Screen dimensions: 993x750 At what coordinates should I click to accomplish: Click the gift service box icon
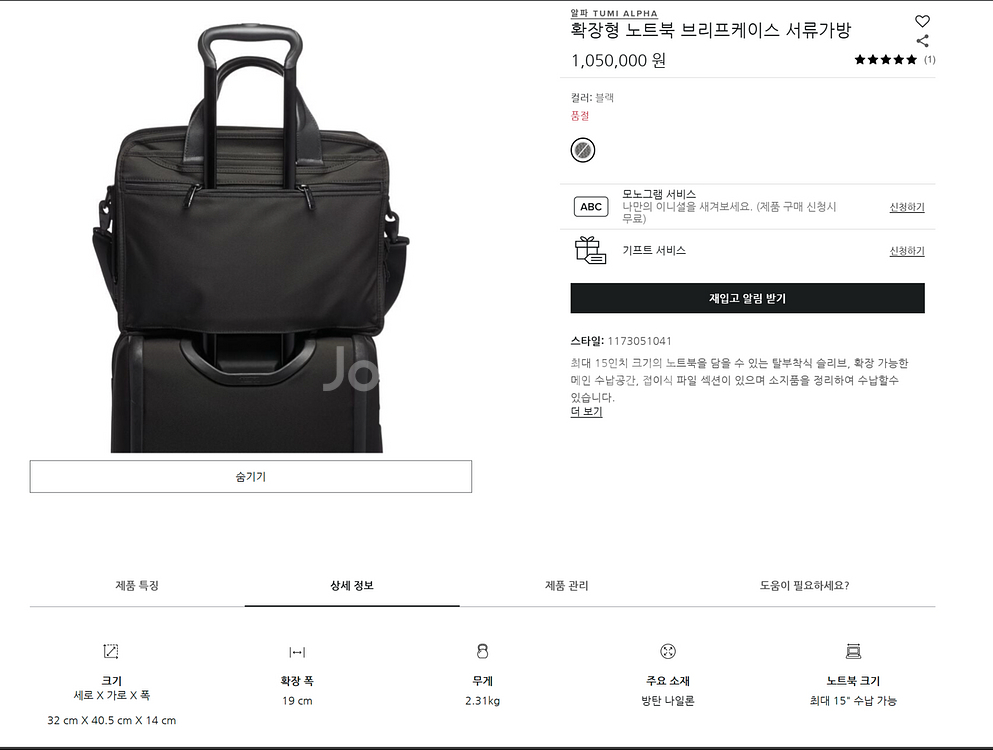coord(590,250)
